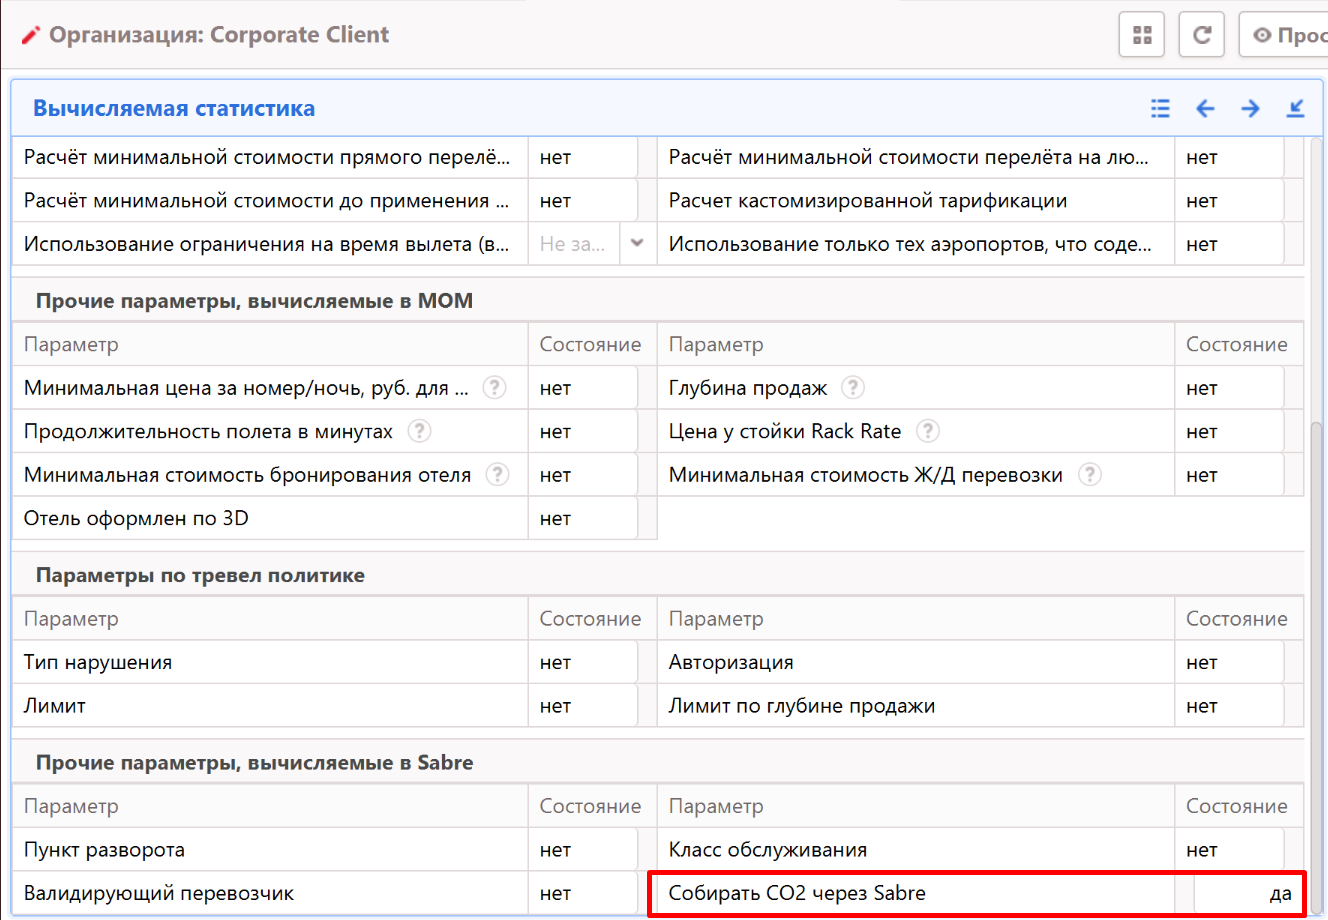Screen dimensions: 1328x920
Task: Toggle state of Отель оформлен по 3D
Action: click(583, 518)
